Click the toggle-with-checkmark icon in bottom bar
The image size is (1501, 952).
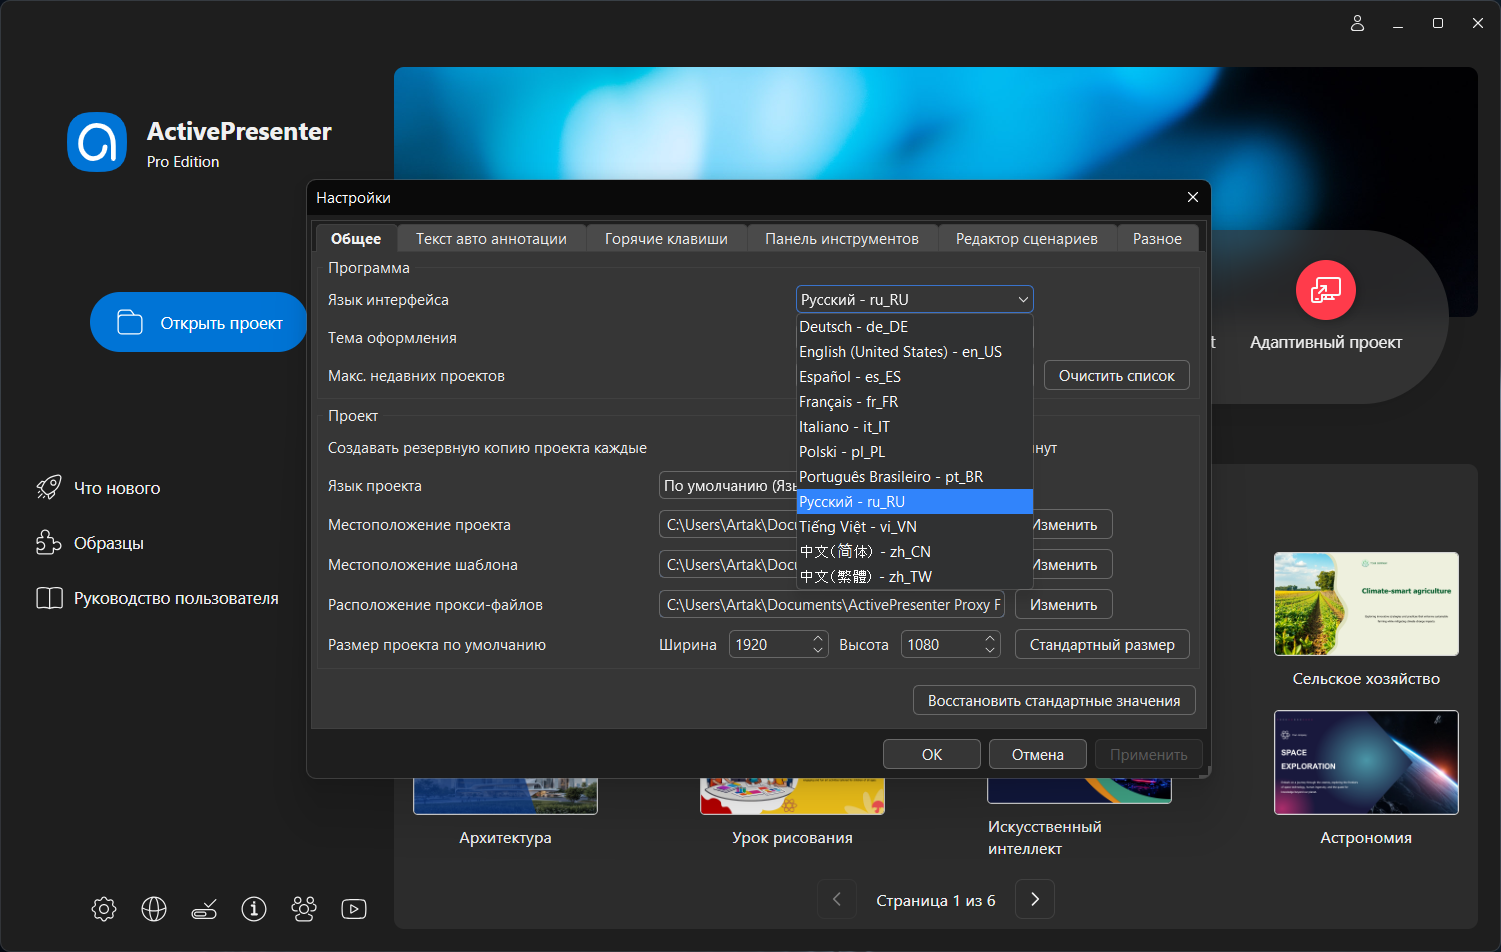click(x=204, y=909)
